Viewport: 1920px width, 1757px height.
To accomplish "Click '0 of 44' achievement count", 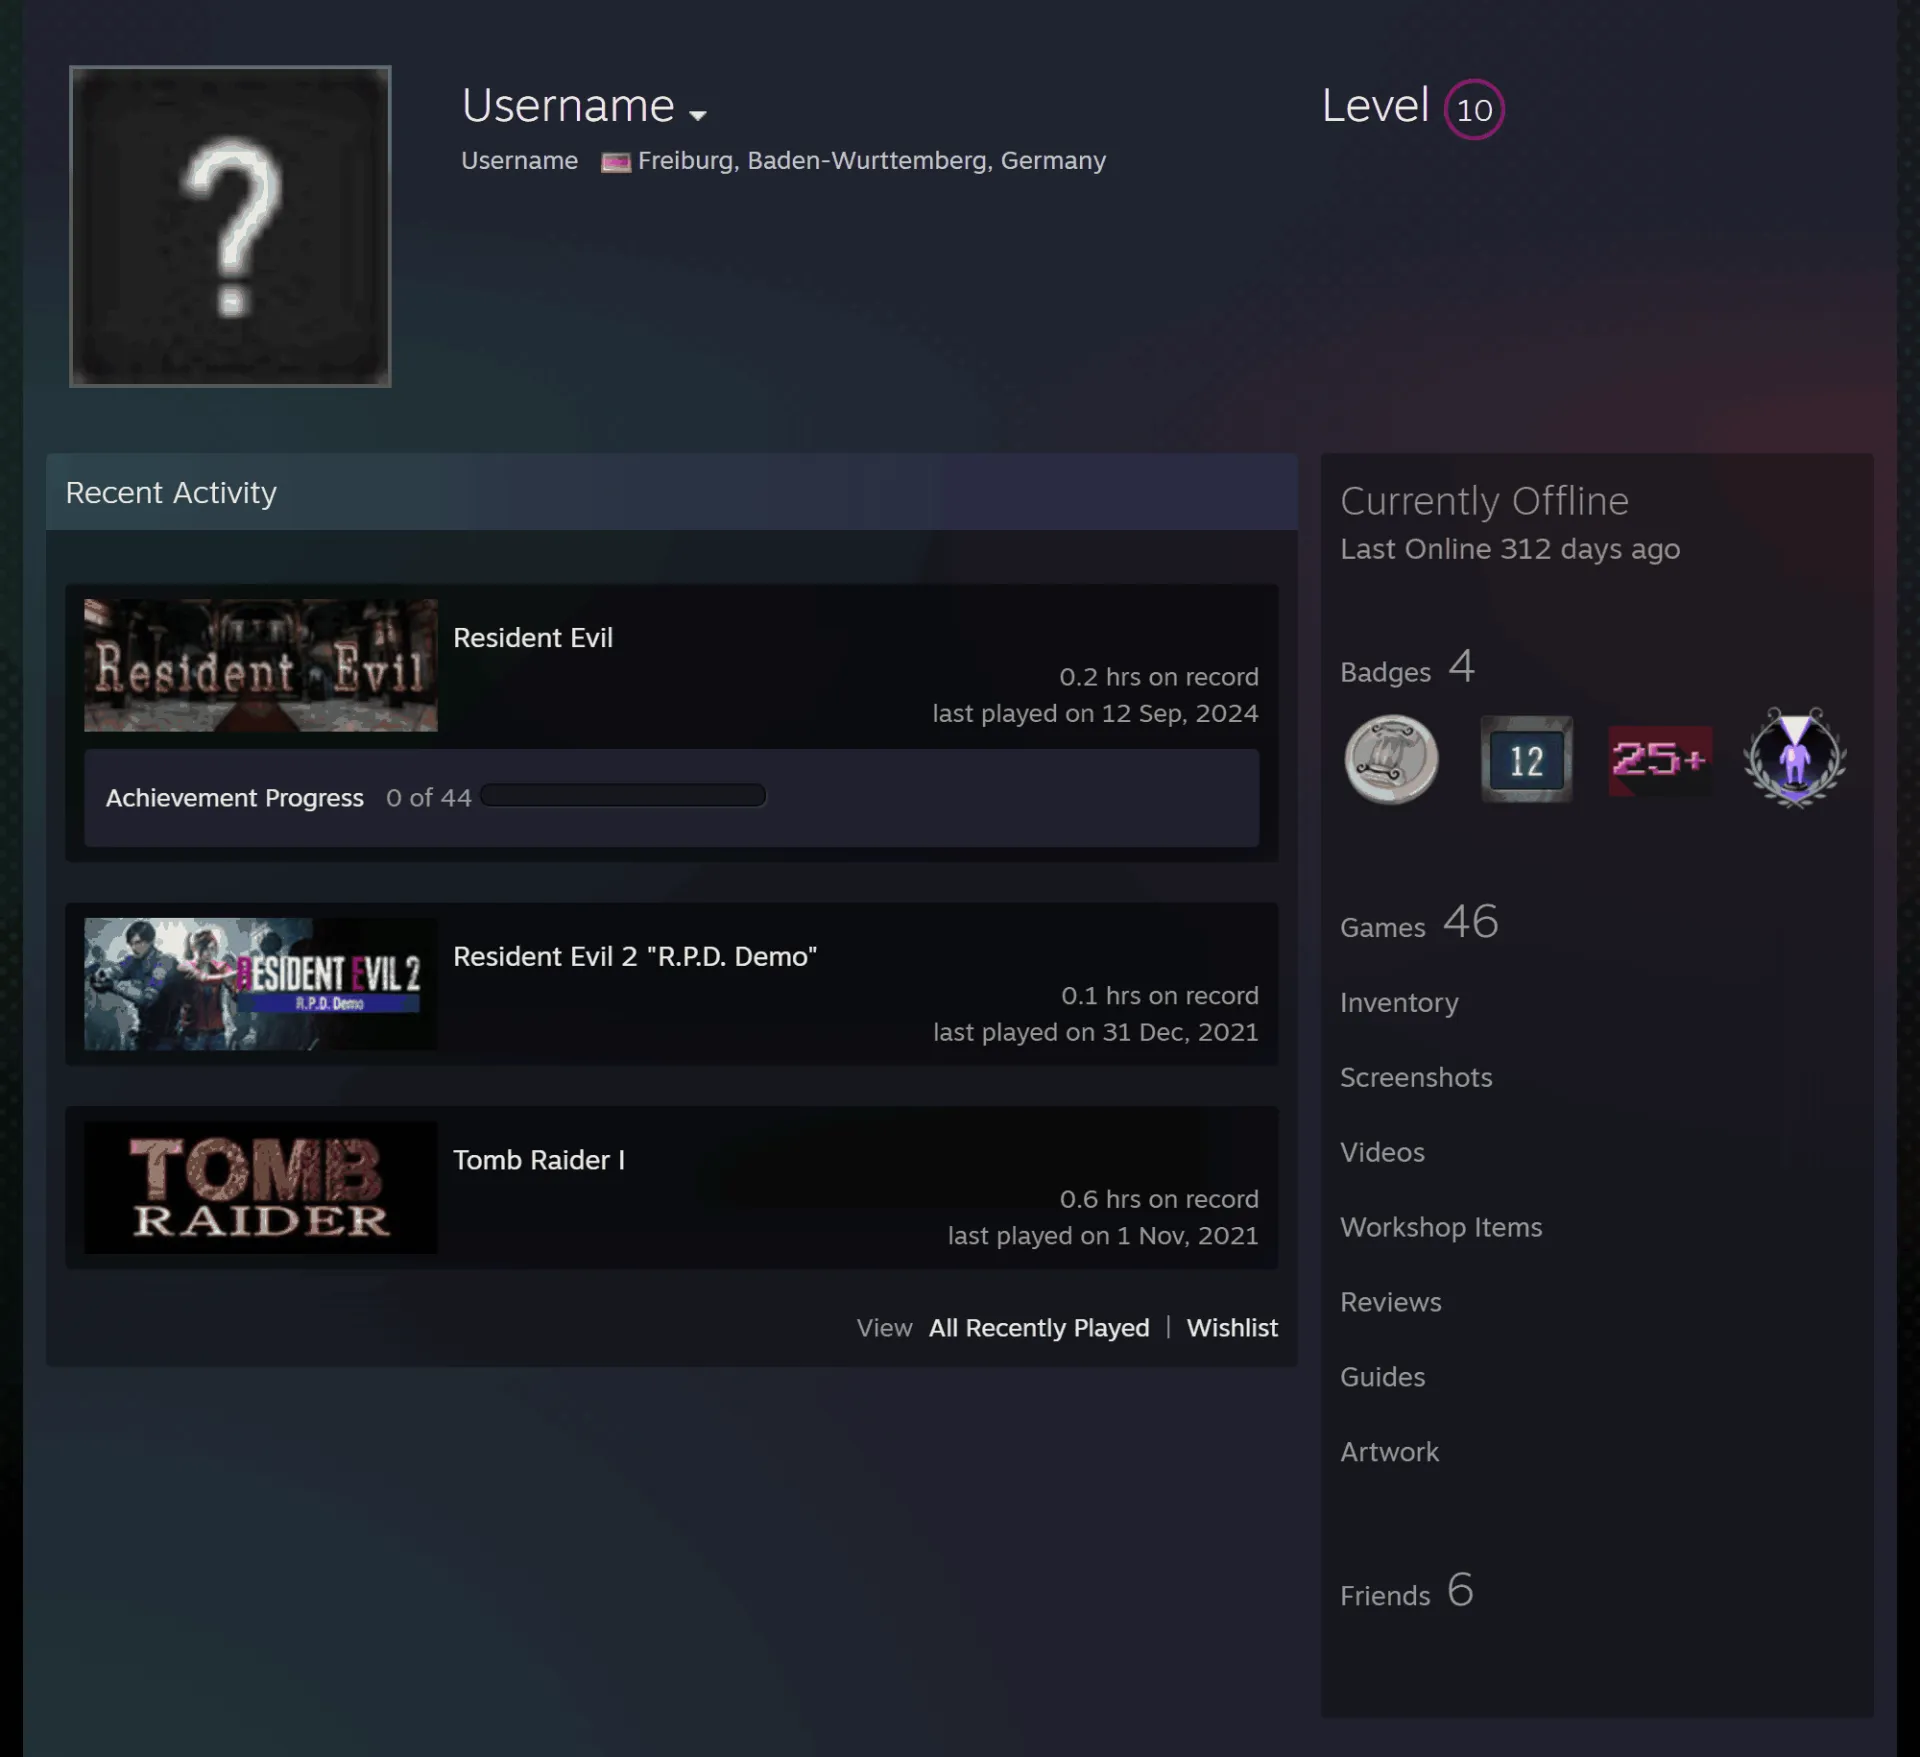I will 428,797.
